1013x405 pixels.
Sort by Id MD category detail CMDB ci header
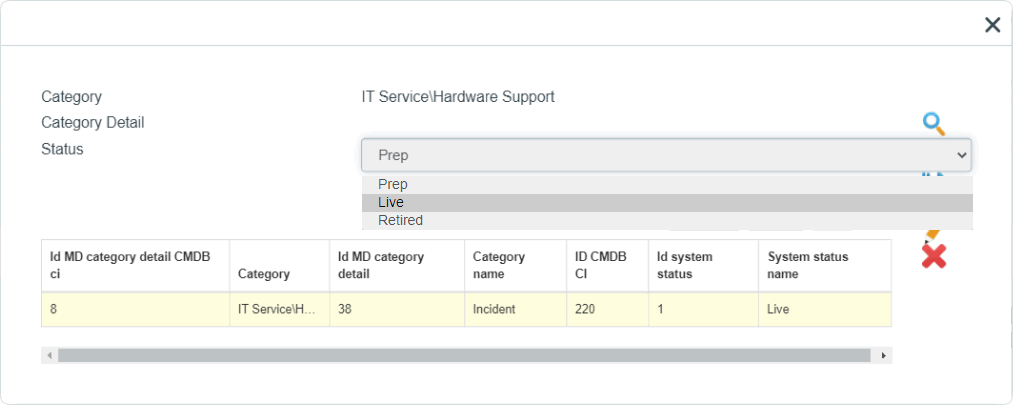(x=136, y=265)
